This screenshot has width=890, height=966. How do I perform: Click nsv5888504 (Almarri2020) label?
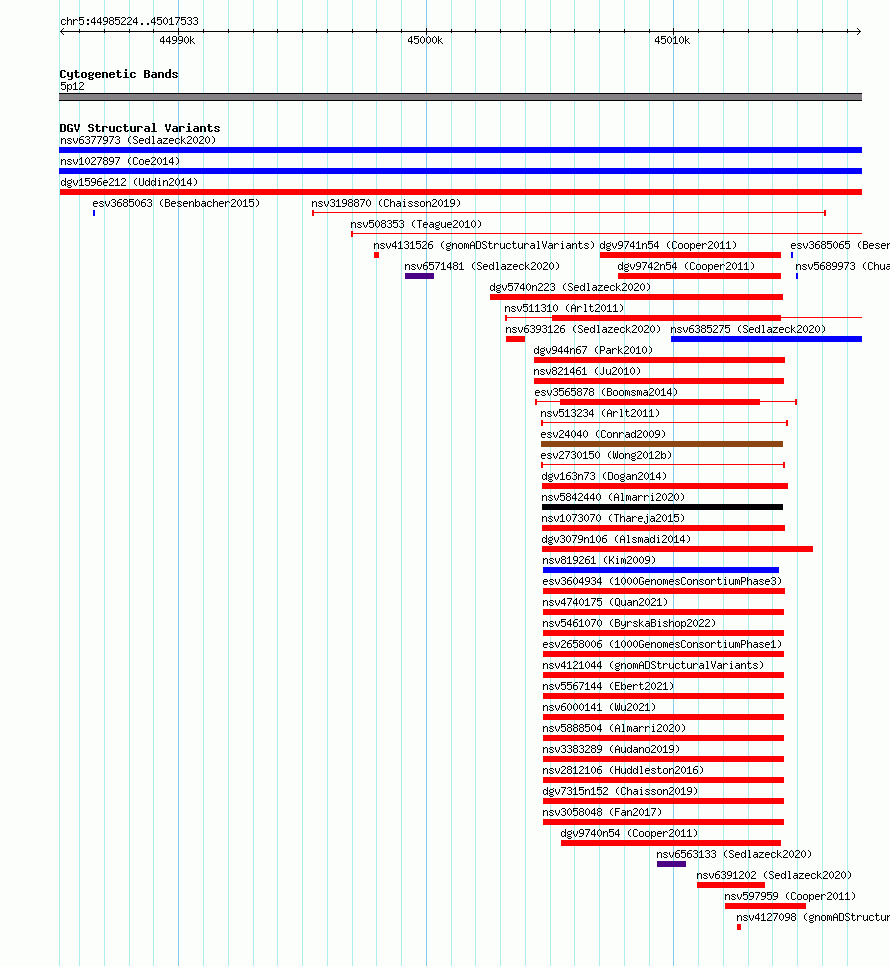[615, 728]
